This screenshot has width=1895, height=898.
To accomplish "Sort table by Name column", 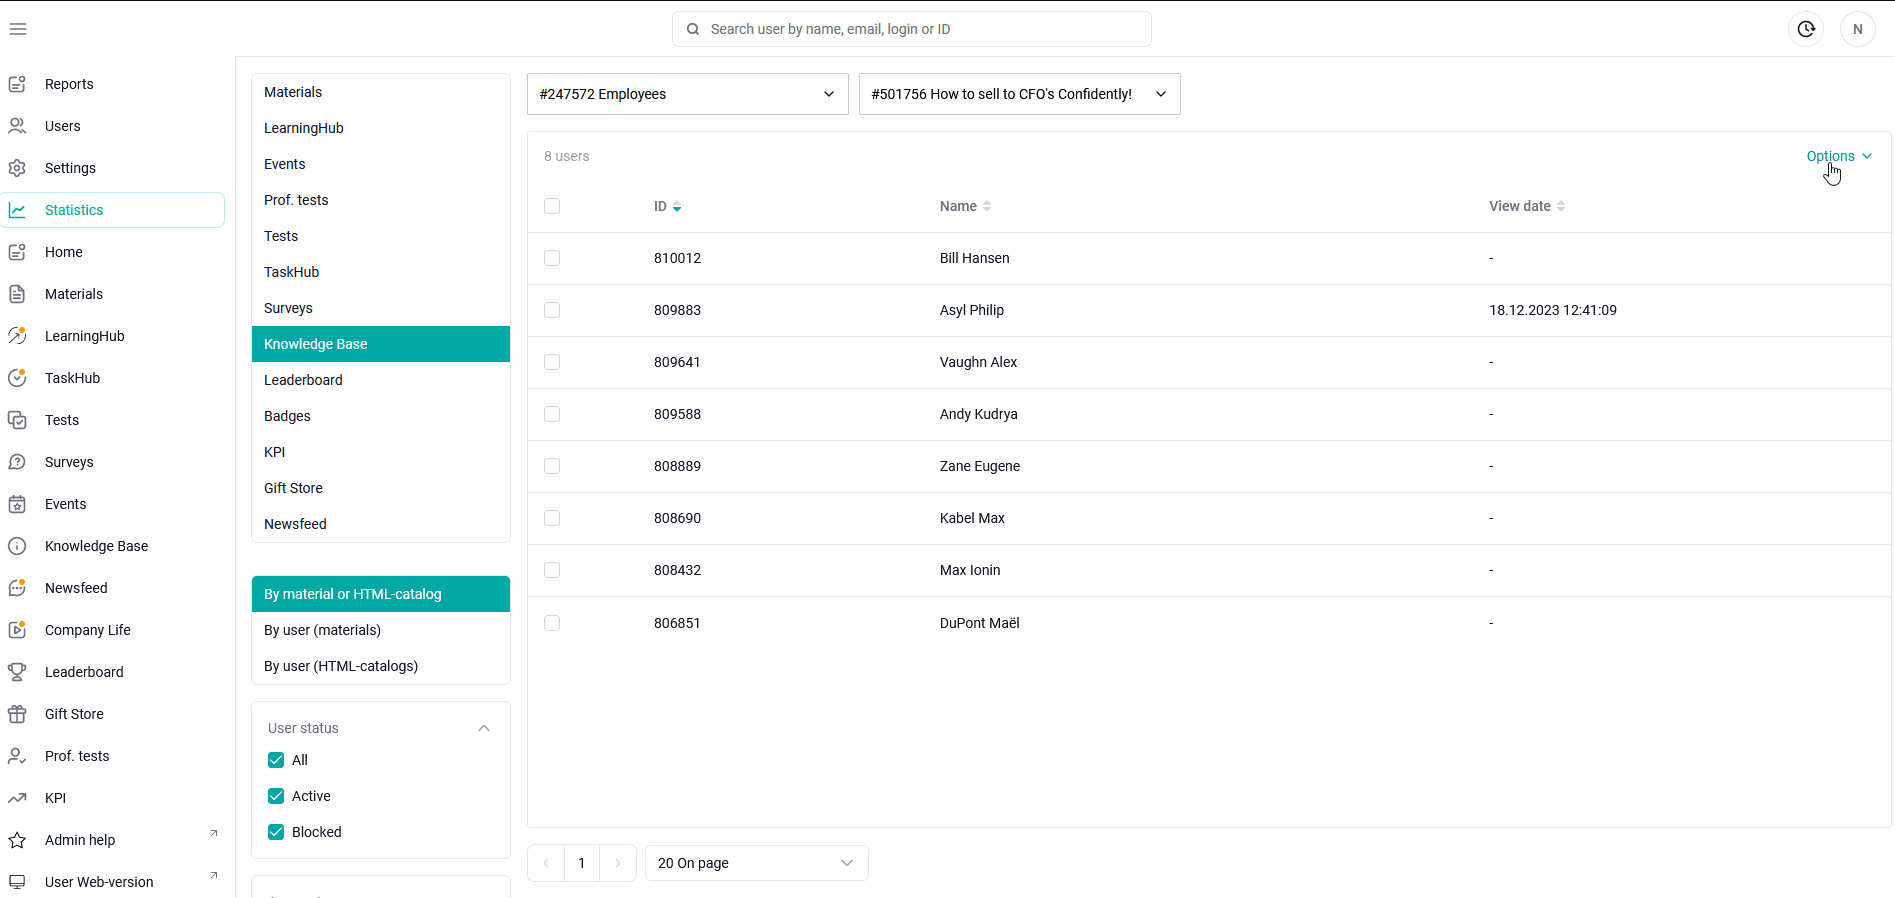I will pos(965,206).
